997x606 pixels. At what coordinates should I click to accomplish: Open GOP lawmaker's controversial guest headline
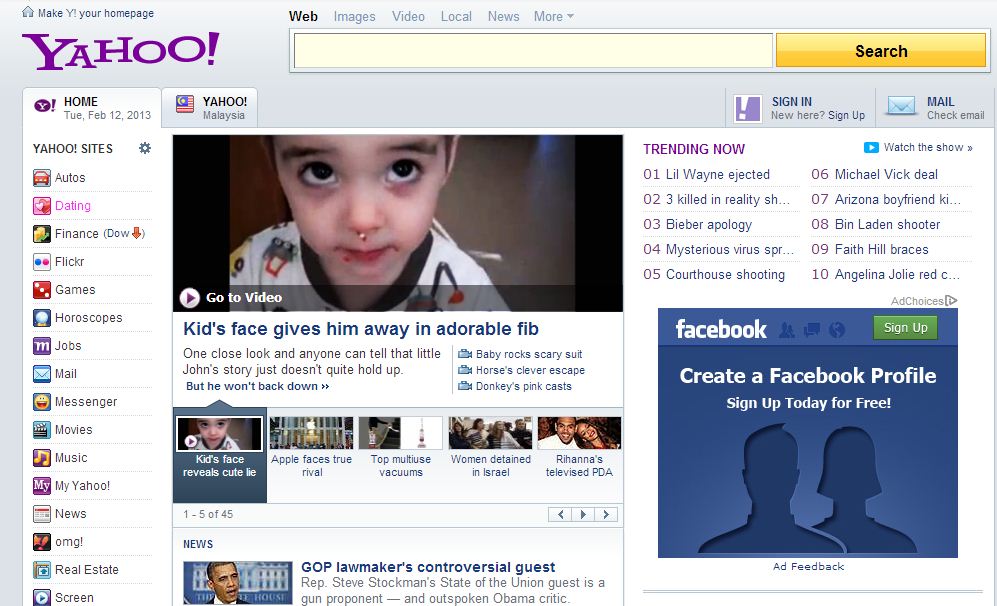(x=428, y=567)
